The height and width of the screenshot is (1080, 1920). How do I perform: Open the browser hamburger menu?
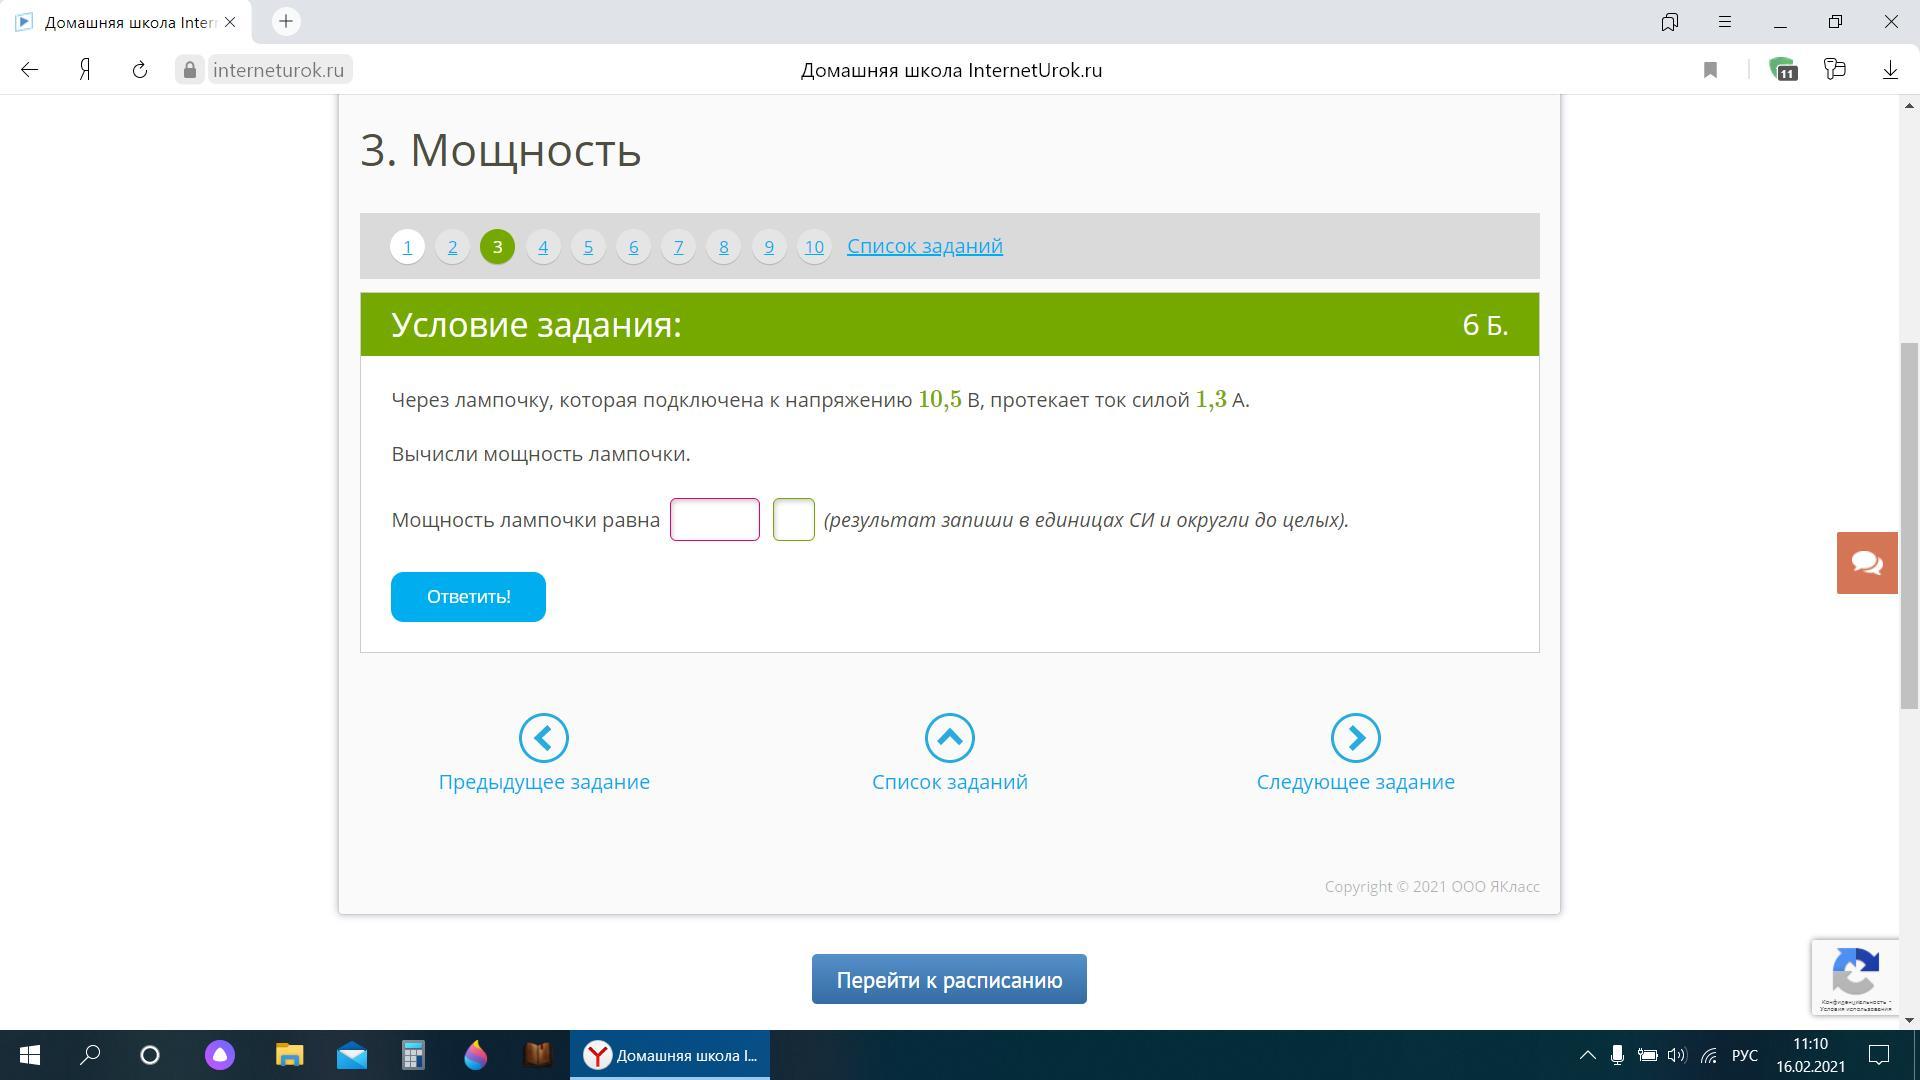pos(1725,22)
